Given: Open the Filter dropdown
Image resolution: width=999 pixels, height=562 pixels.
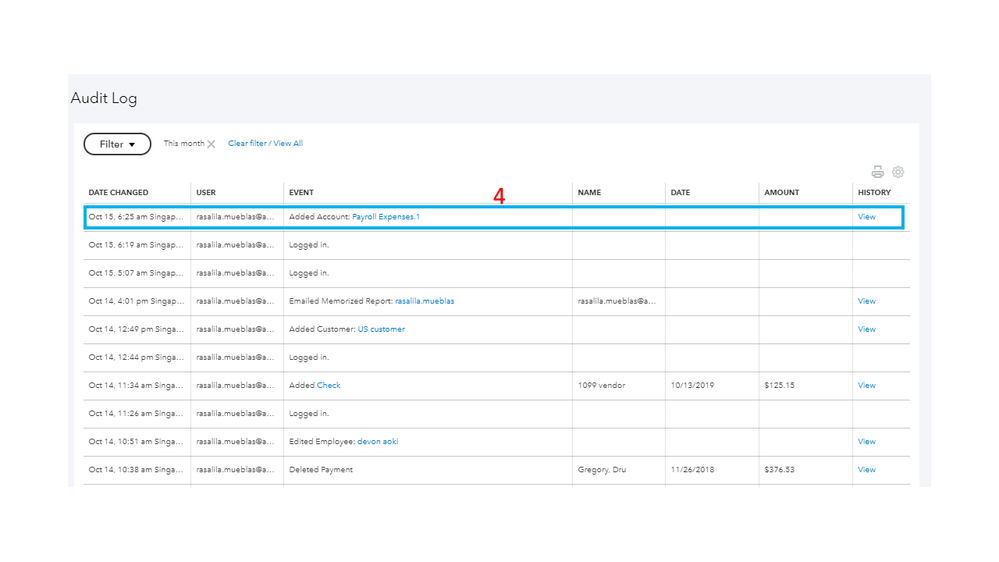Looking at the screenshot, I should 117,144.
